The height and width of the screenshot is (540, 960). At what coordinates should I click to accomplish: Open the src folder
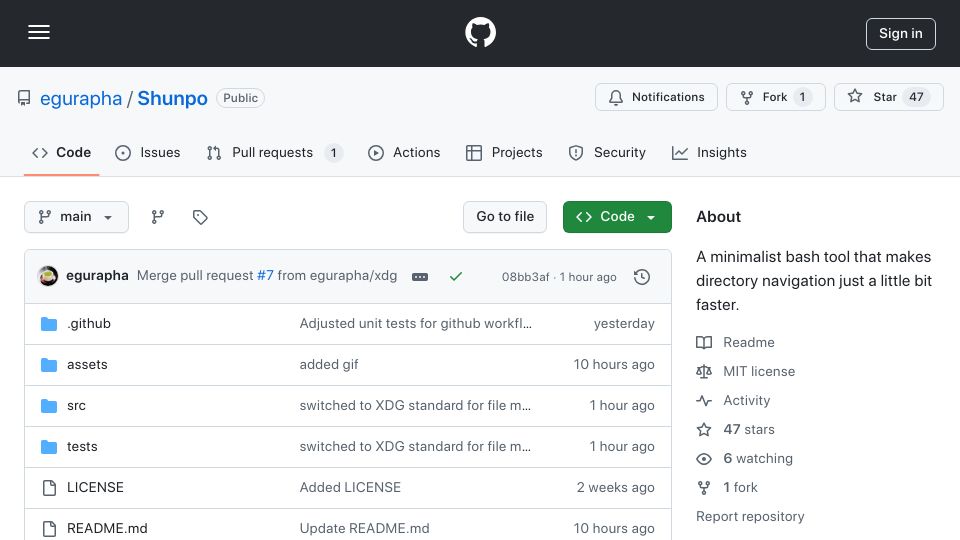[x=76, y=405]
